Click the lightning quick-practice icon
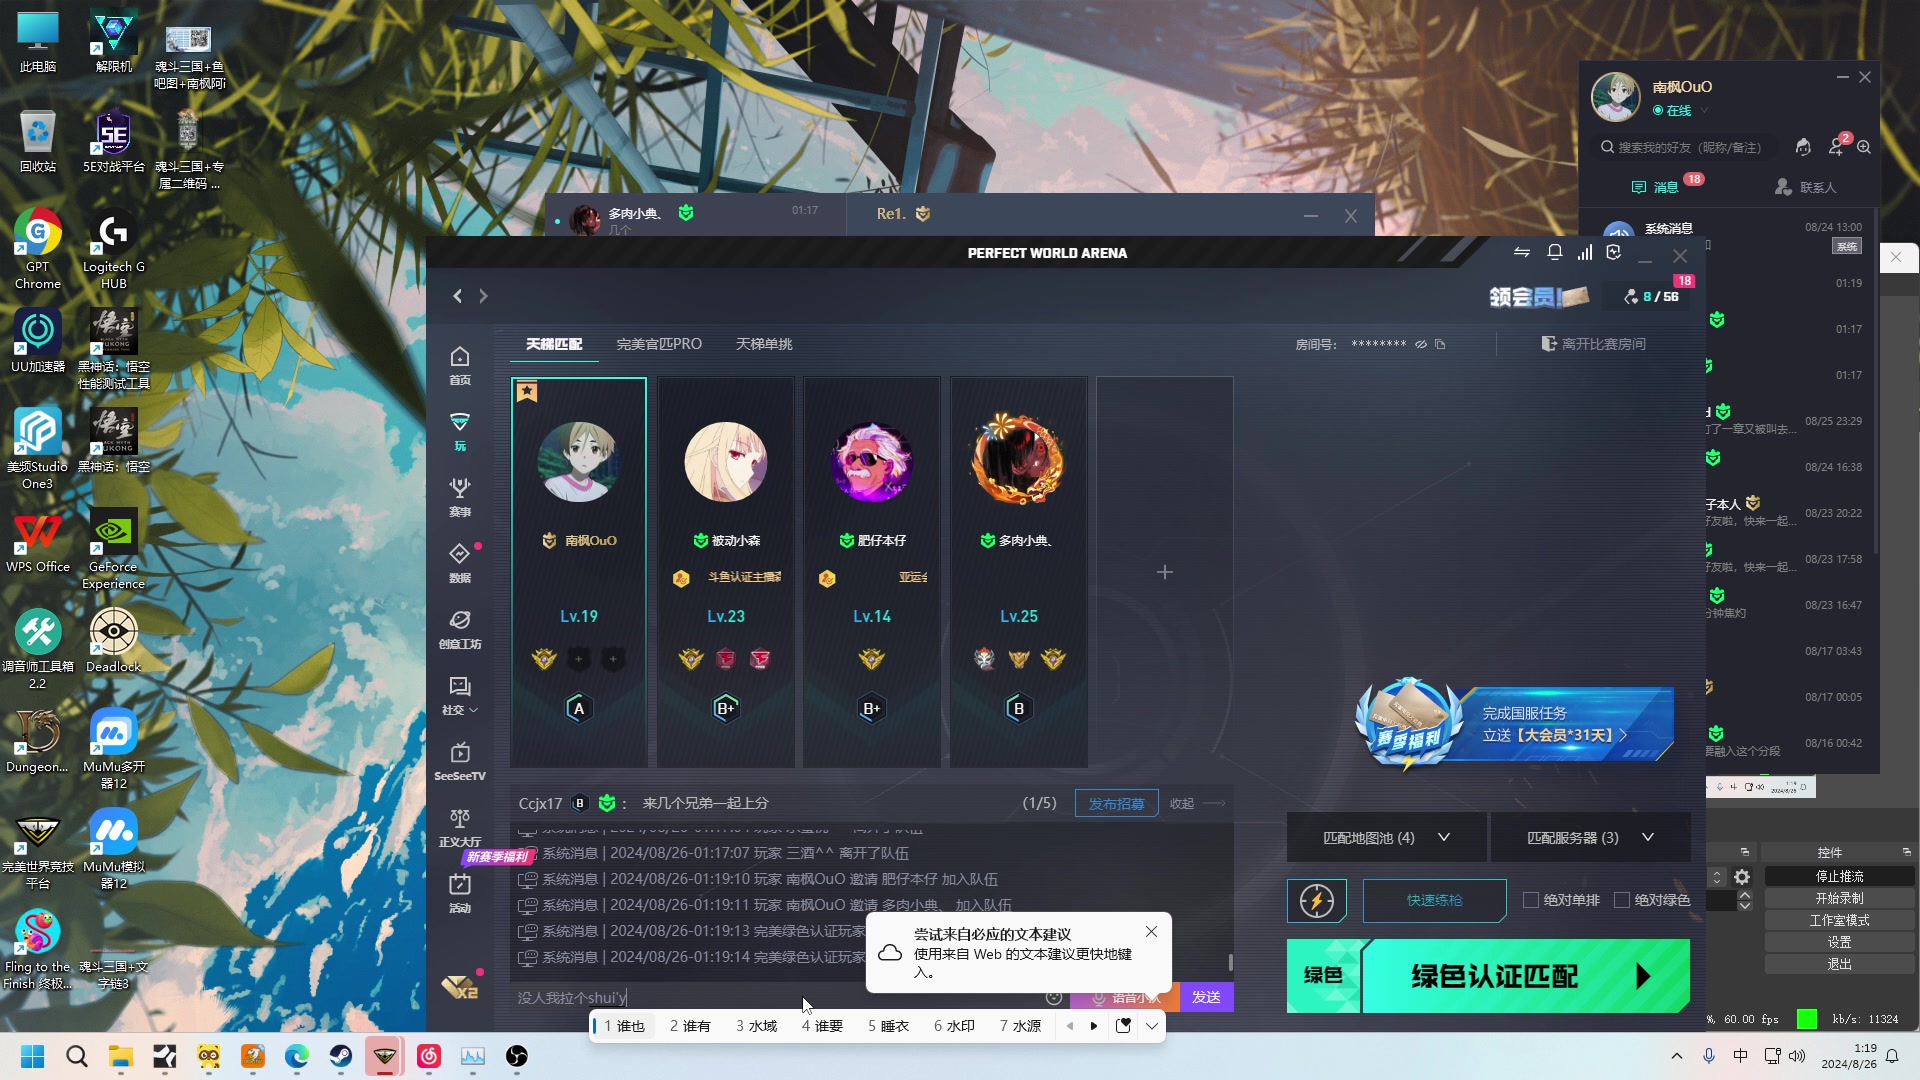This screenshot has height=1080, width=1920. pyautogui.click(x=1316, y=900)
